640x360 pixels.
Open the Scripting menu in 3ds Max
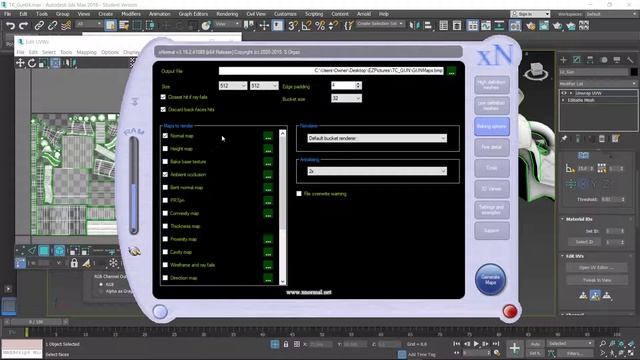point(314,14)
